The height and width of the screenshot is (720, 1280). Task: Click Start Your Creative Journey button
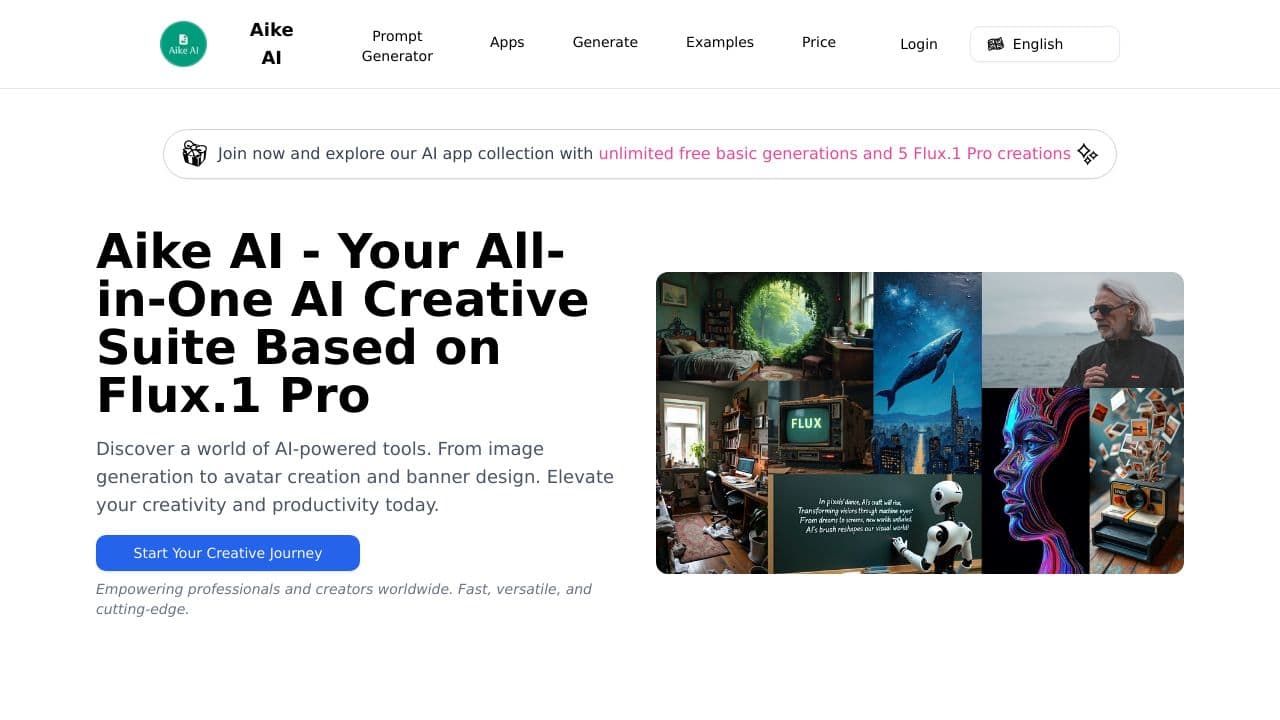pyautogui.click(x=228, y=553)
